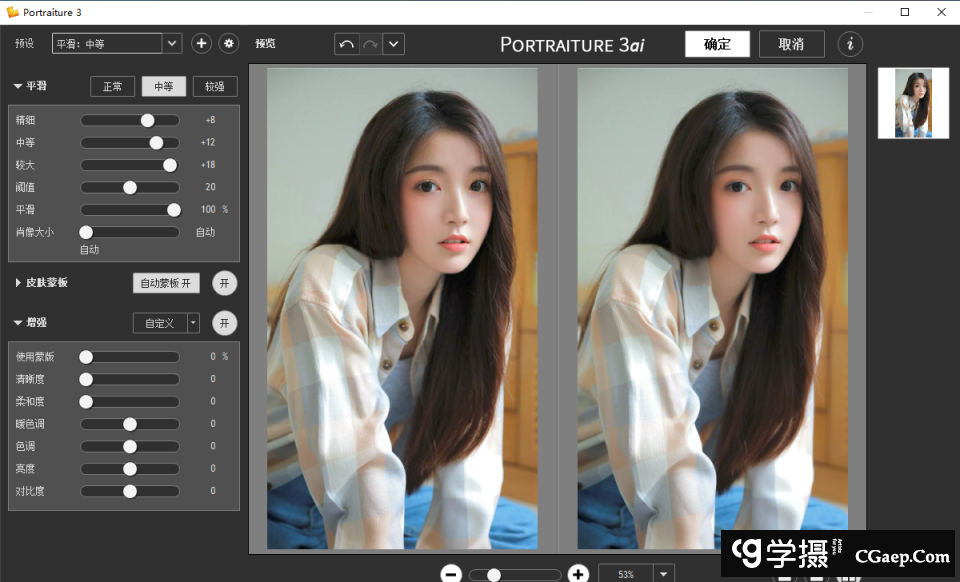Open the 自定义 enhancement dropdown

[x=193, y=323]
